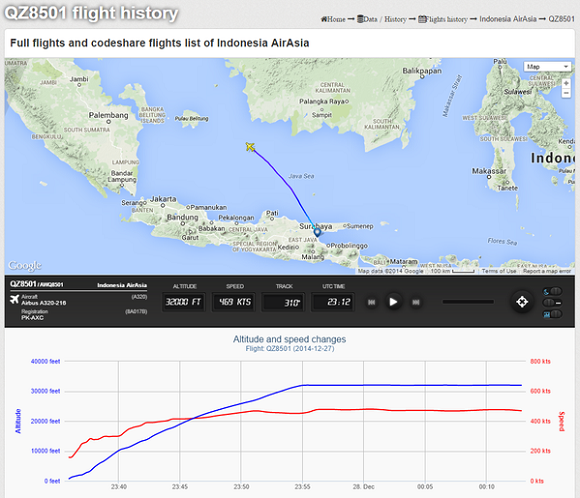Toggle the bottom switch with blue chart icon
The image size is (580, 498).
(x=553, y=314)
